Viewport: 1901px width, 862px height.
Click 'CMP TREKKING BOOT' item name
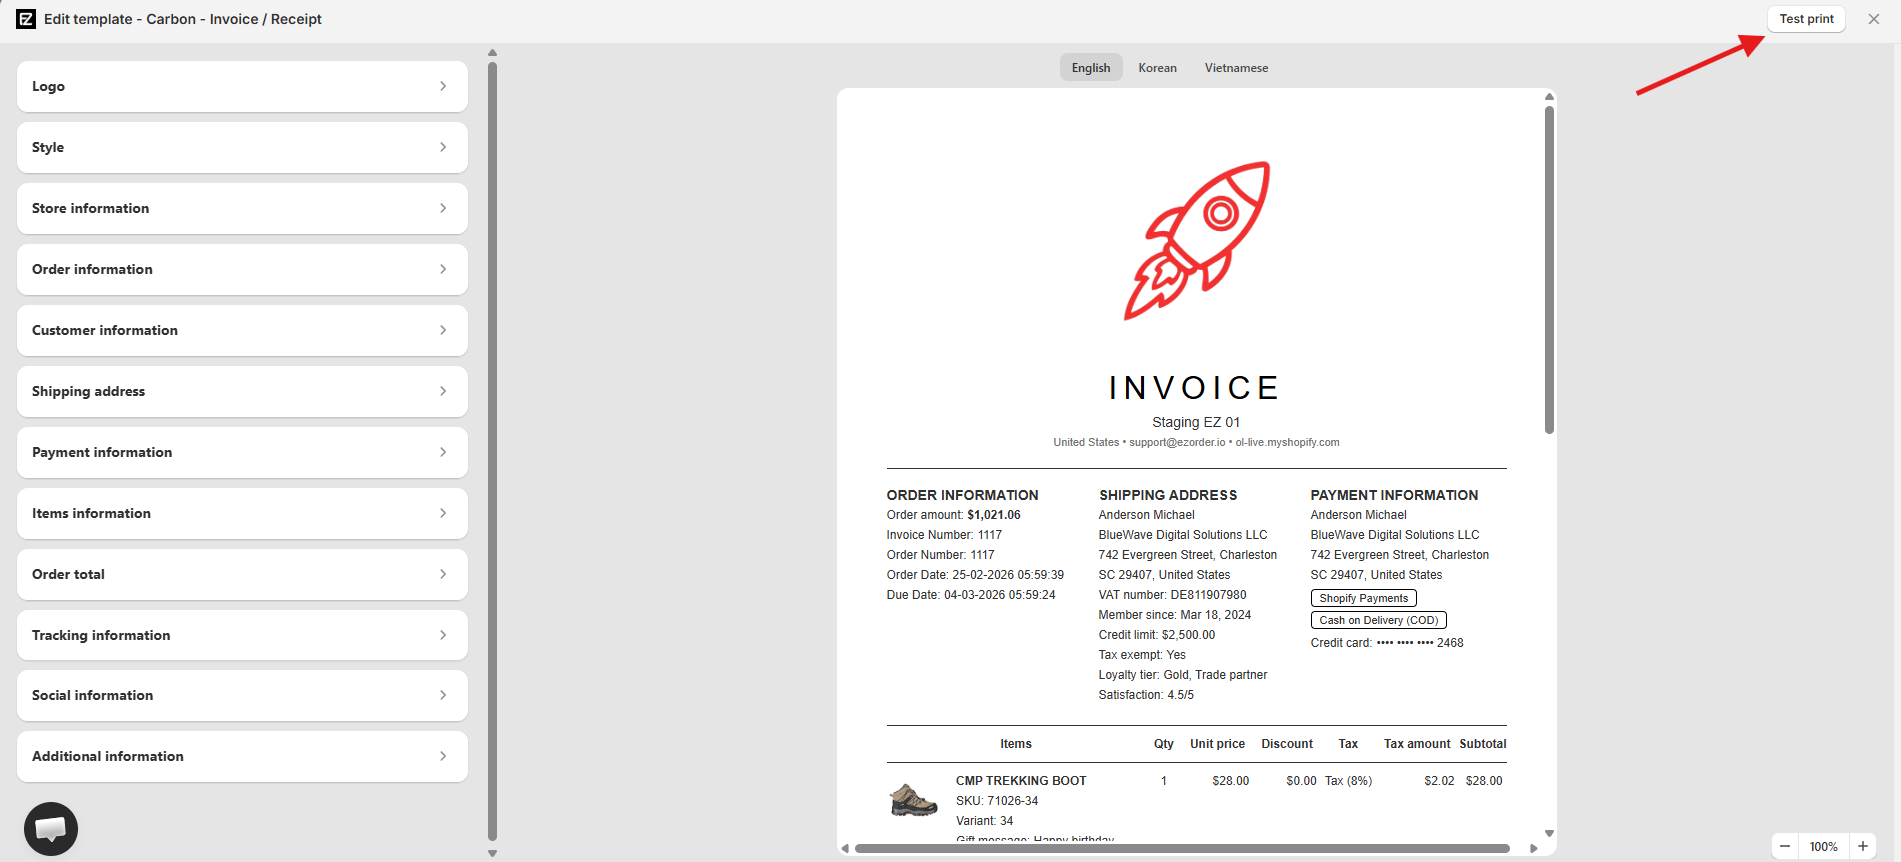(1021, 781)
